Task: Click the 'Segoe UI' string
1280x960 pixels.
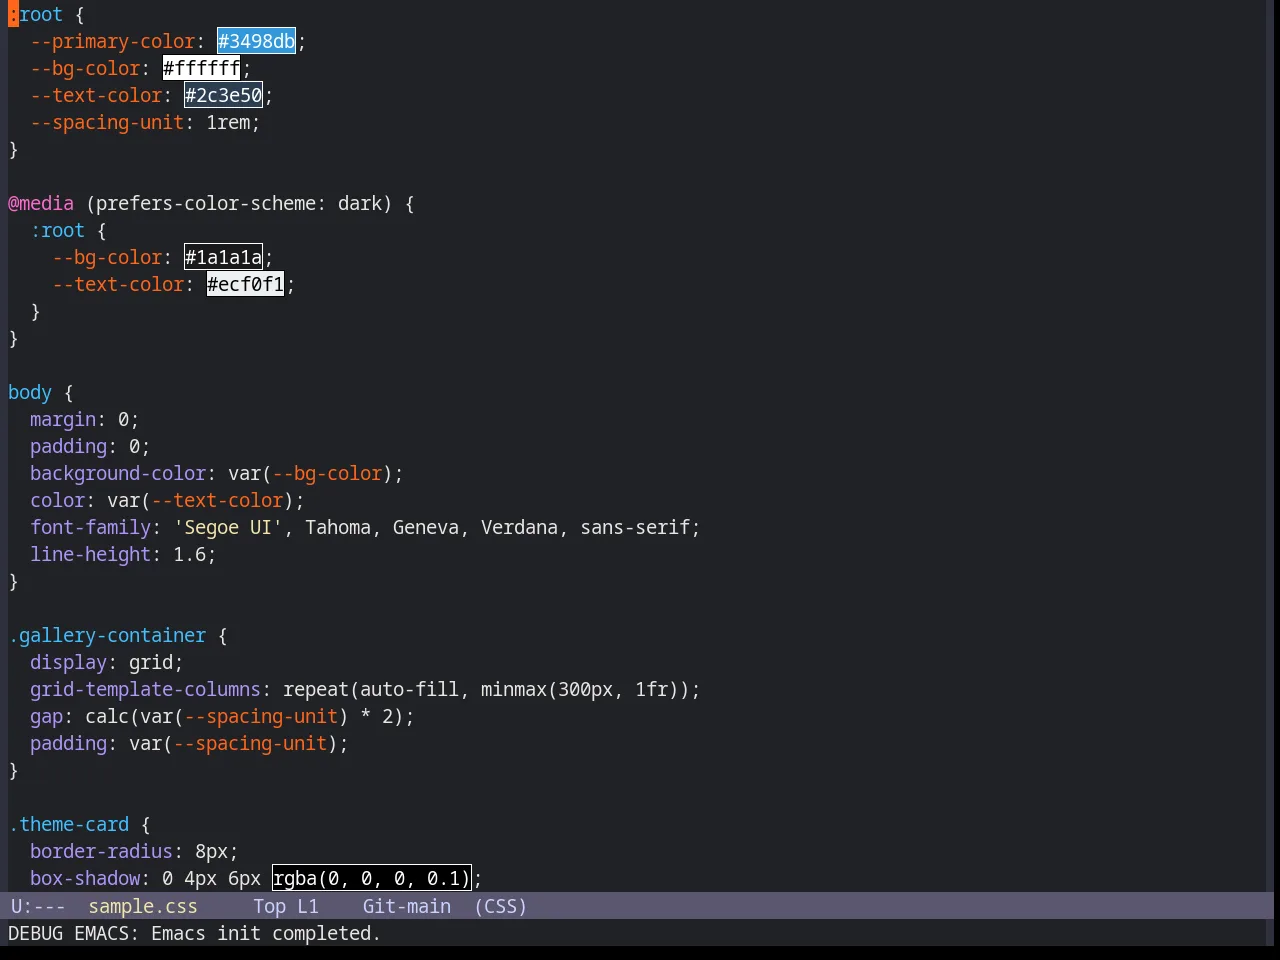Action: [228, 527]
